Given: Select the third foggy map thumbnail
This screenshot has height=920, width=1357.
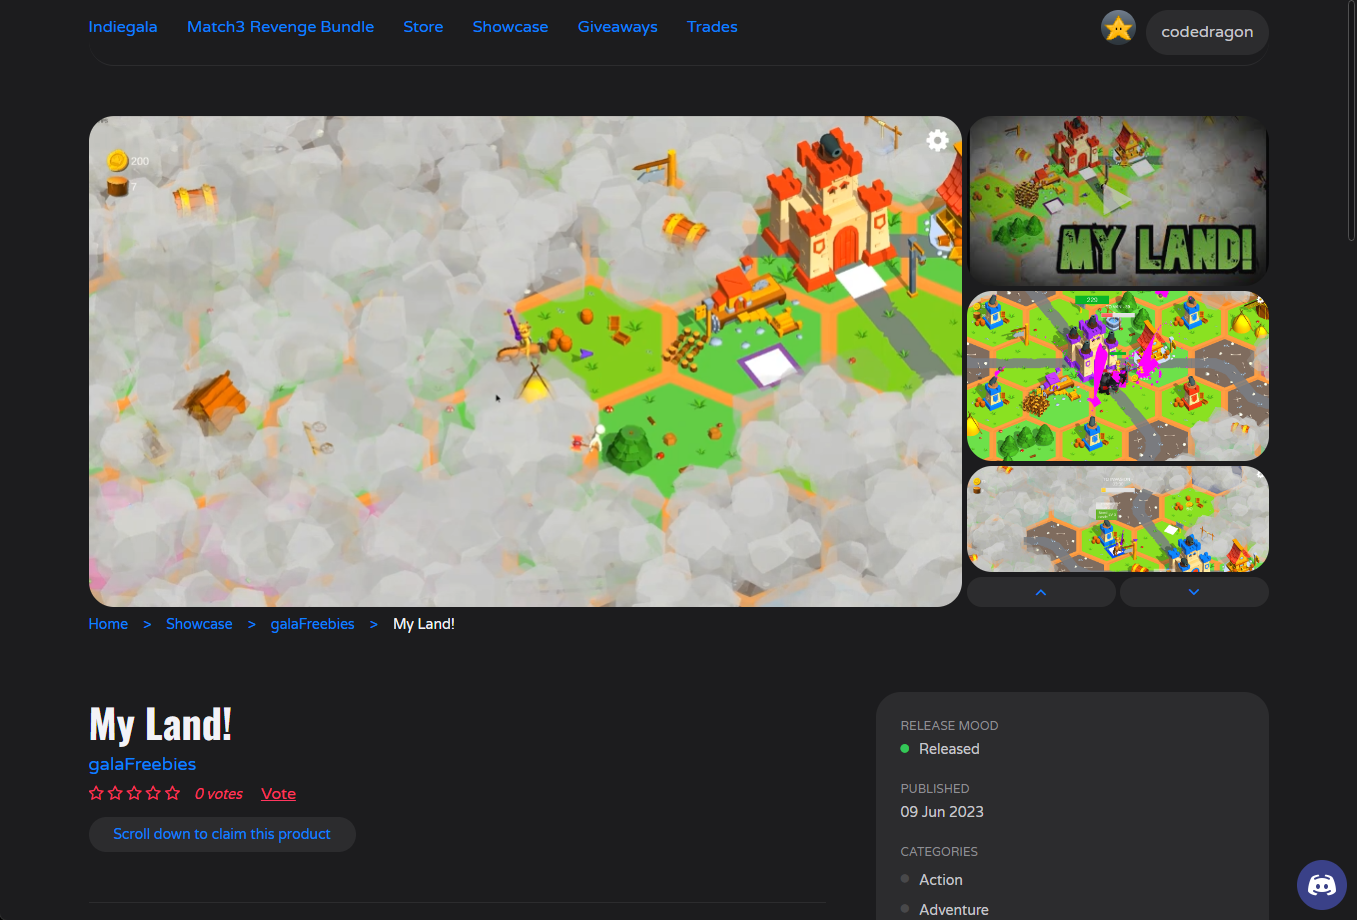Looking at the screenshot, I should click(1118, 519).
